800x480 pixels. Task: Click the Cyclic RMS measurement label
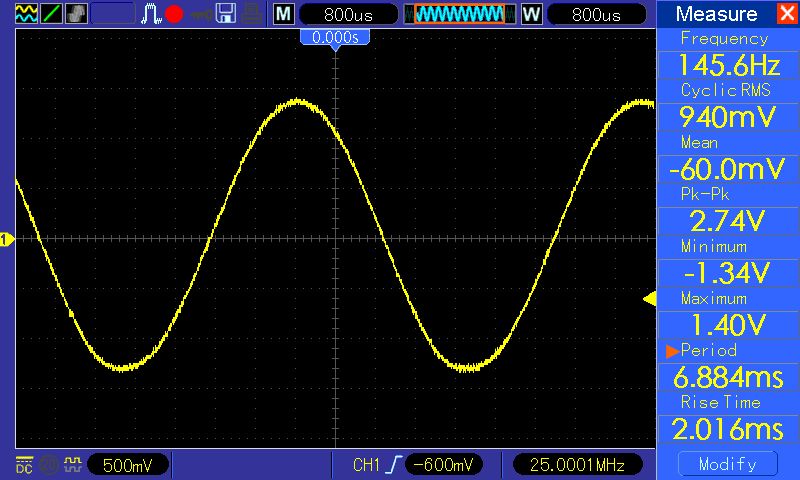pyautogui.click(x=726, y=90)
